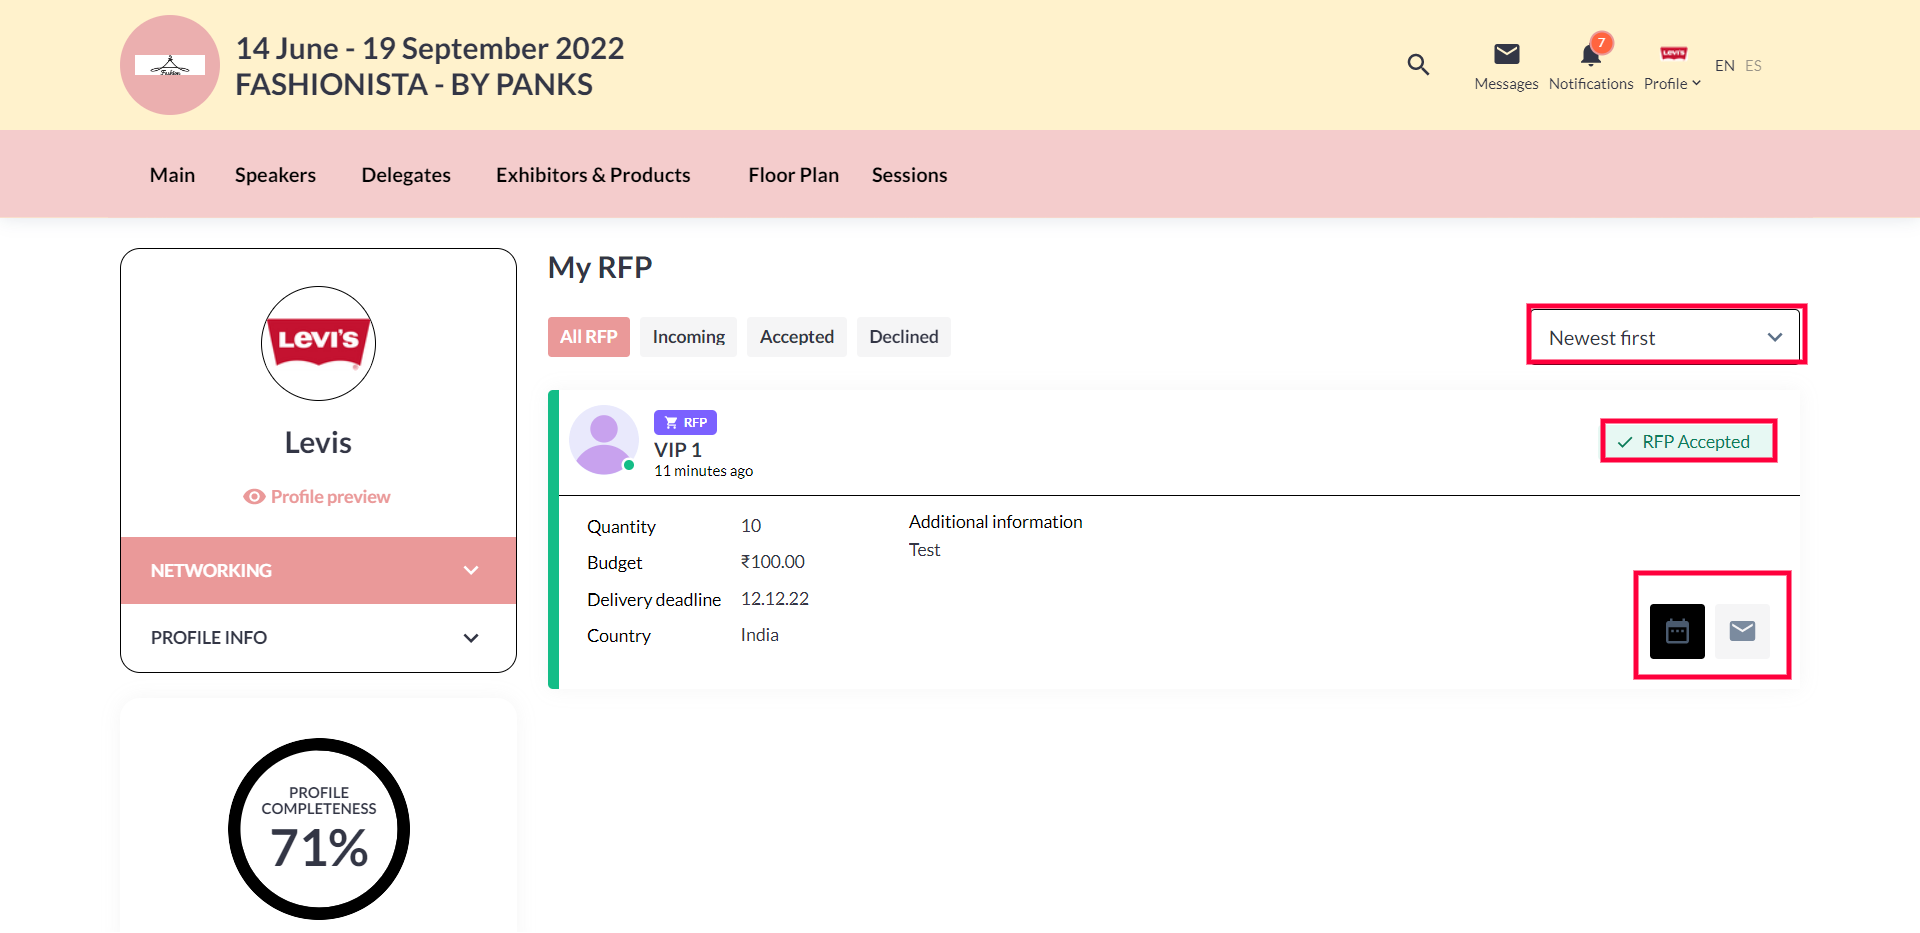
Task: Open Messages envelope icon in header
Action: [x=1506, y=55]
